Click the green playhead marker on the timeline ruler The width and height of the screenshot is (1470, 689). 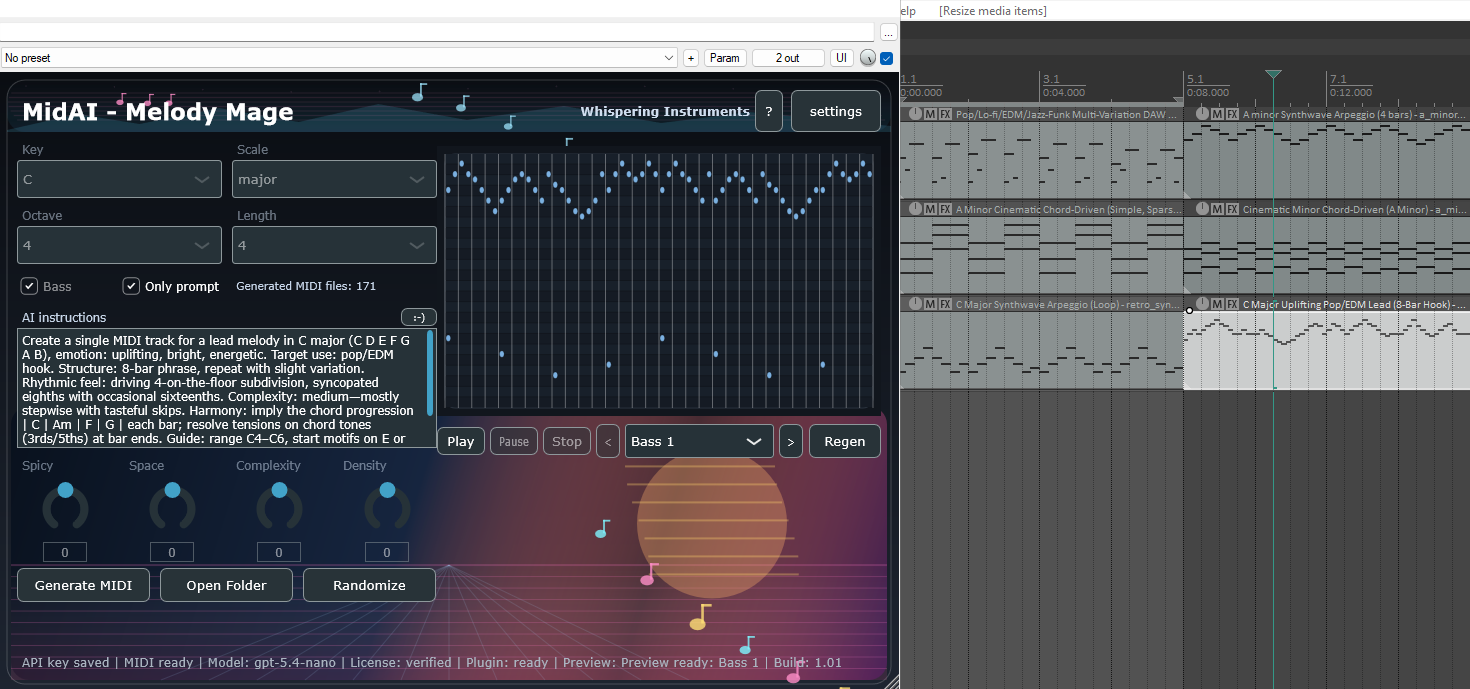(1273, 75)
